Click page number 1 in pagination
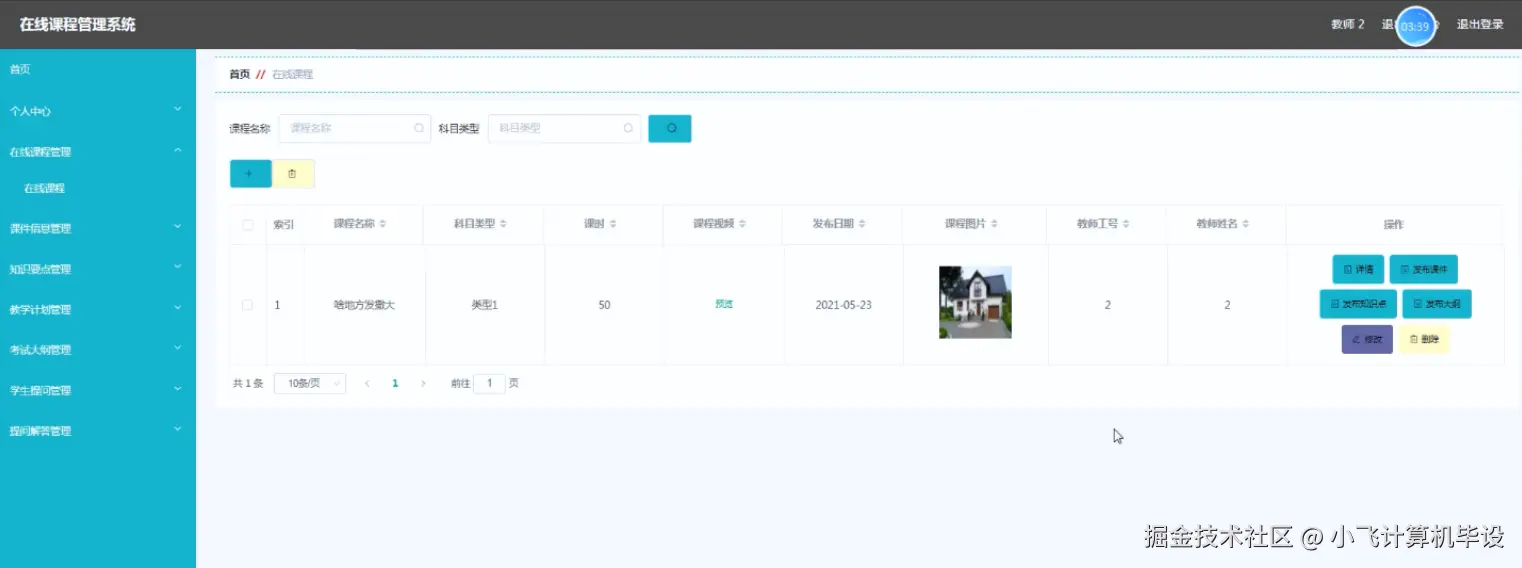The height and width of the screenshot is (568, 1522). pyautogui.click(x=396, y=383)
